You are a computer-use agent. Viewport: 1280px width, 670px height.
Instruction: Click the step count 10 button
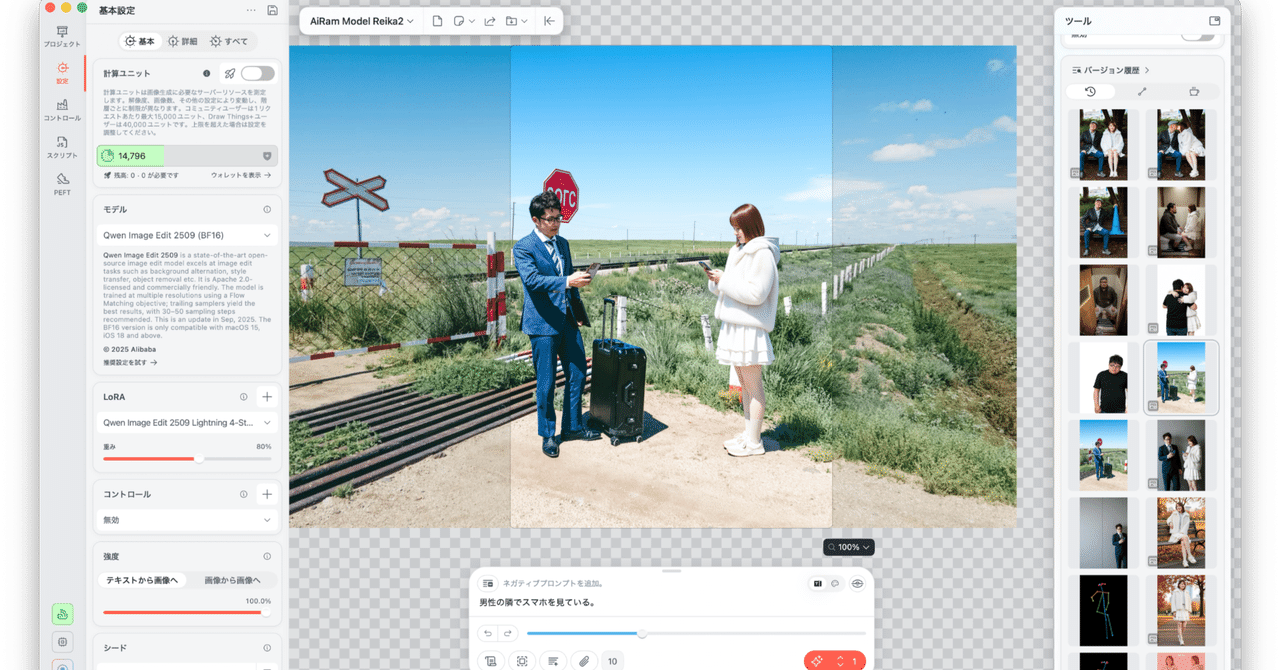(612, 661)
